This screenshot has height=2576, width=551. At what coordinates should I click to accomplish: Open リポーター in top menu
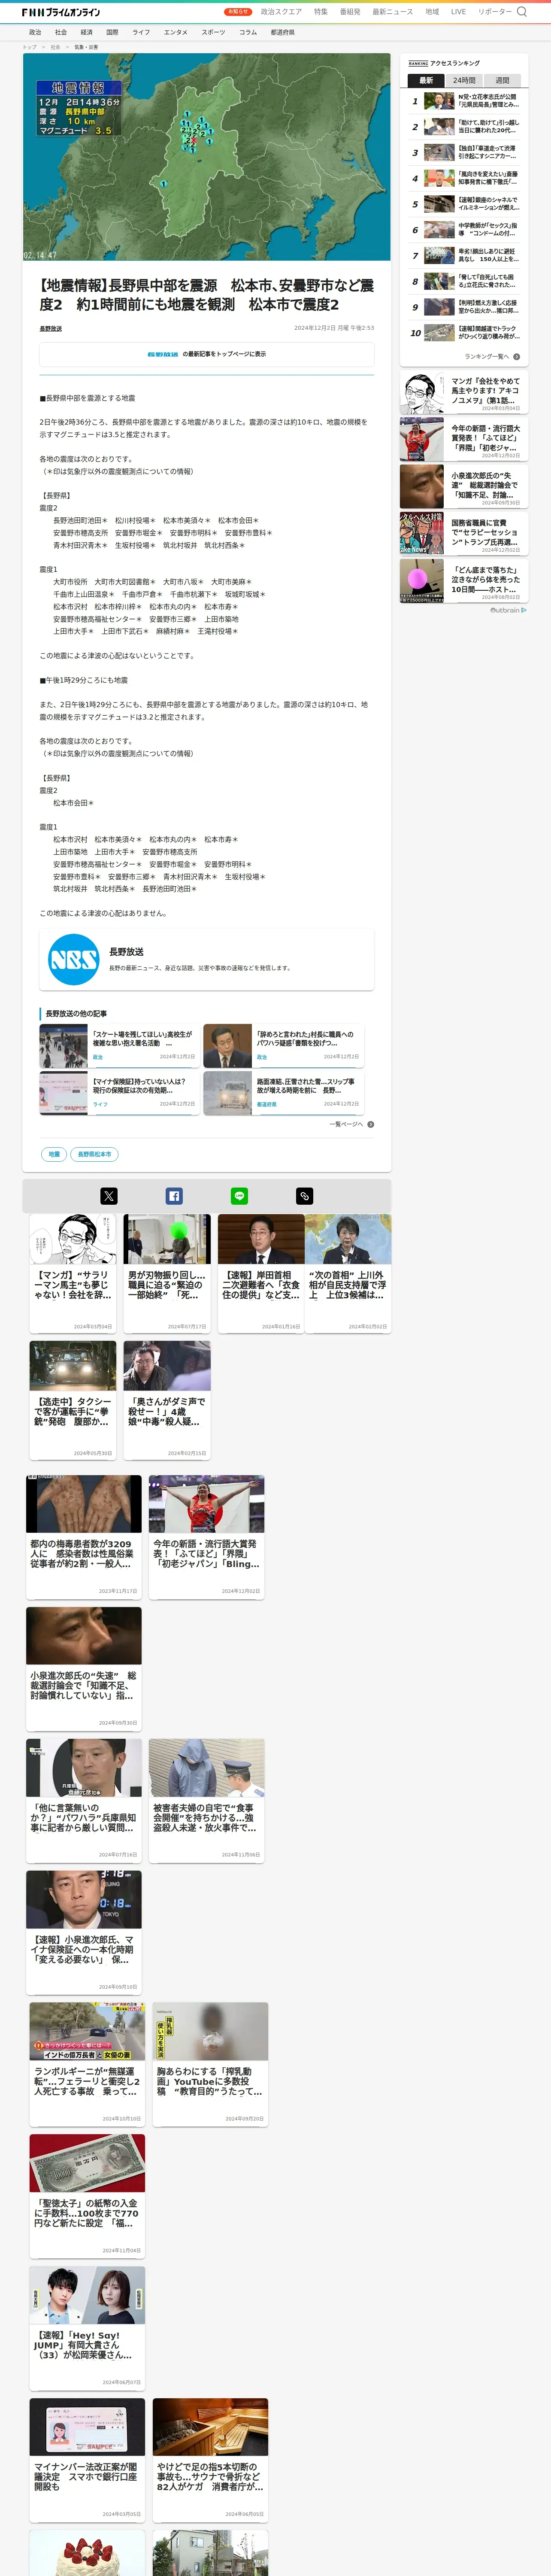[x=495, y=12]
